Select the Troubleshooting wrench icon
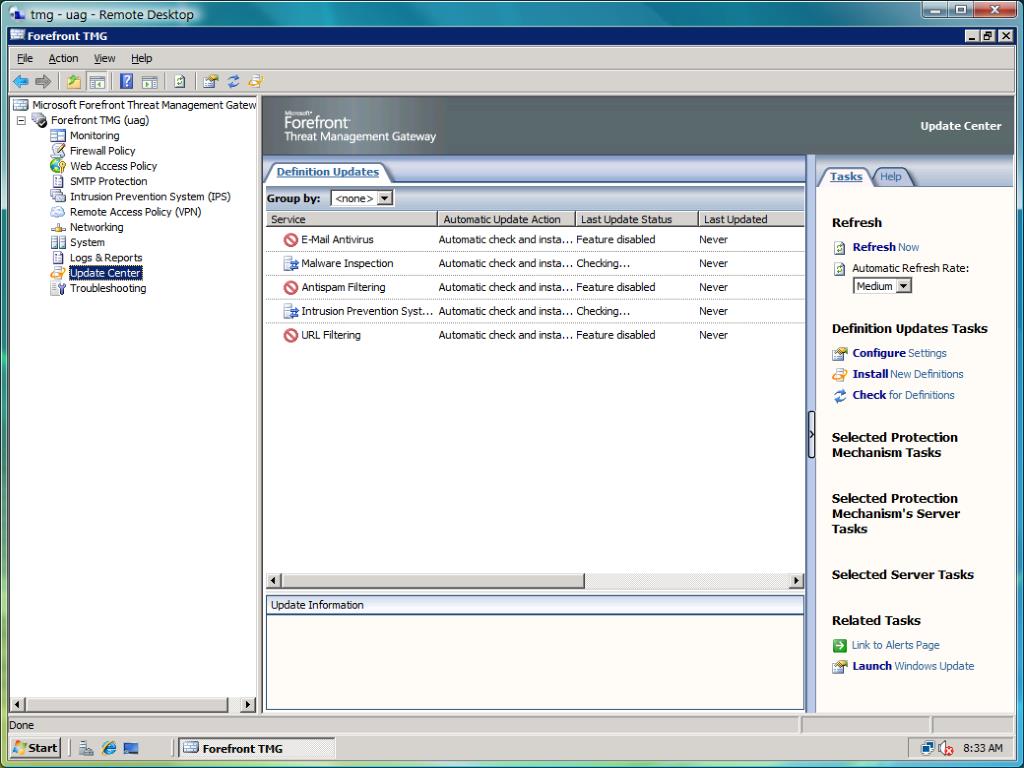 coord(58,288)
